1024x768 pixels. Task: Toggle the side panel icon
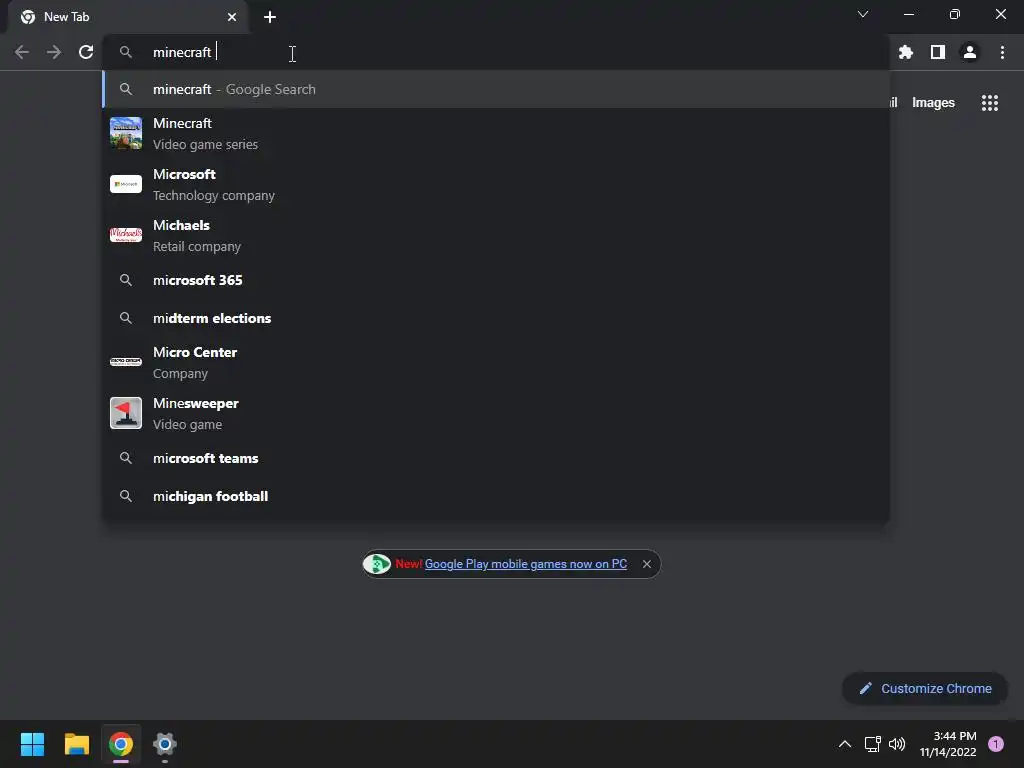(x=938, y=52)
